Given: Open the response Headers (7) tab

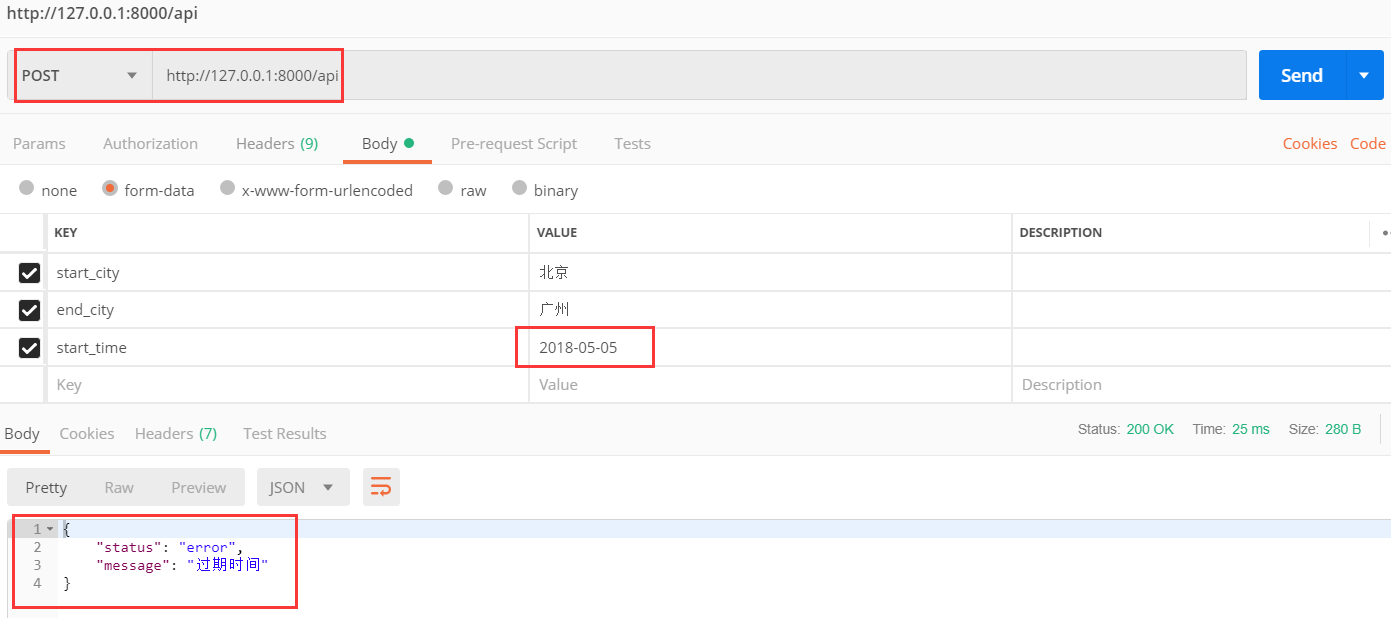Looking at the screenshot, I should click(176, 433).
